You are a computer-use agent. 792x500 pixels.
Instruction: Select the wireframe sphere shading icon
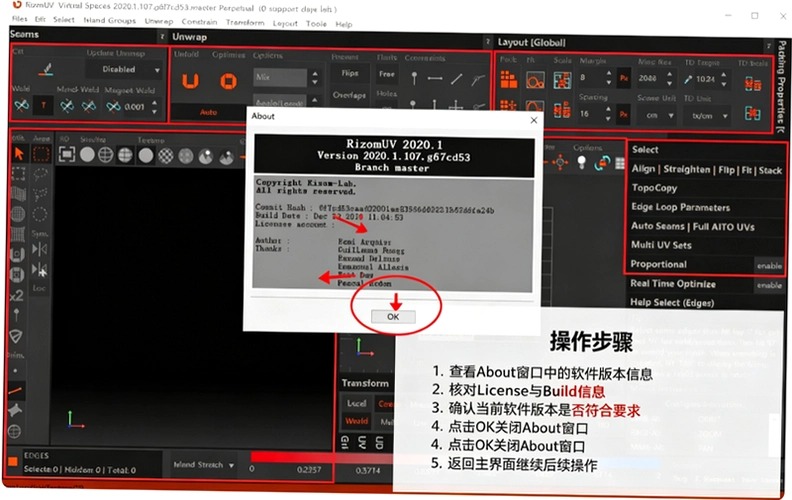point(106,155)
